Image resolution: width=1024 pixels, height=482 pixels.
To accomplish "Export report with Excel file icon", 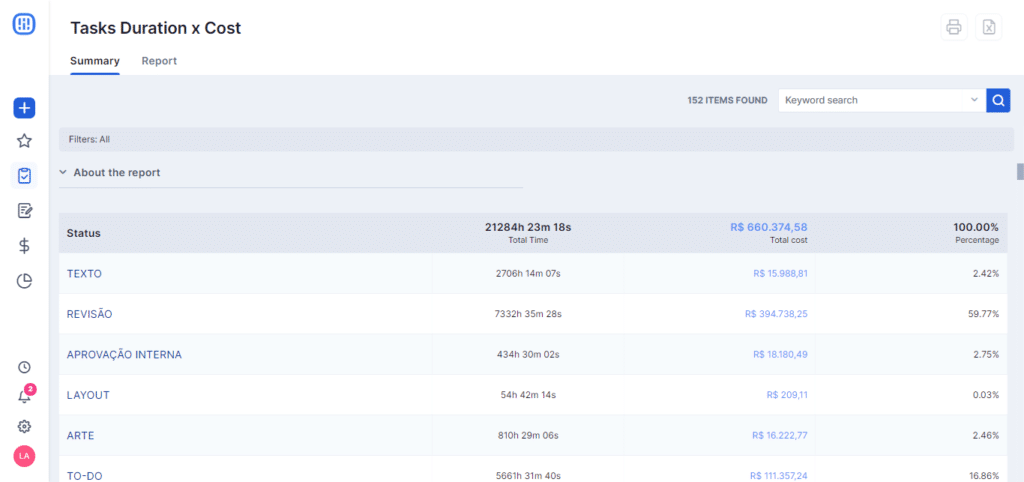I will click(988, 27).
